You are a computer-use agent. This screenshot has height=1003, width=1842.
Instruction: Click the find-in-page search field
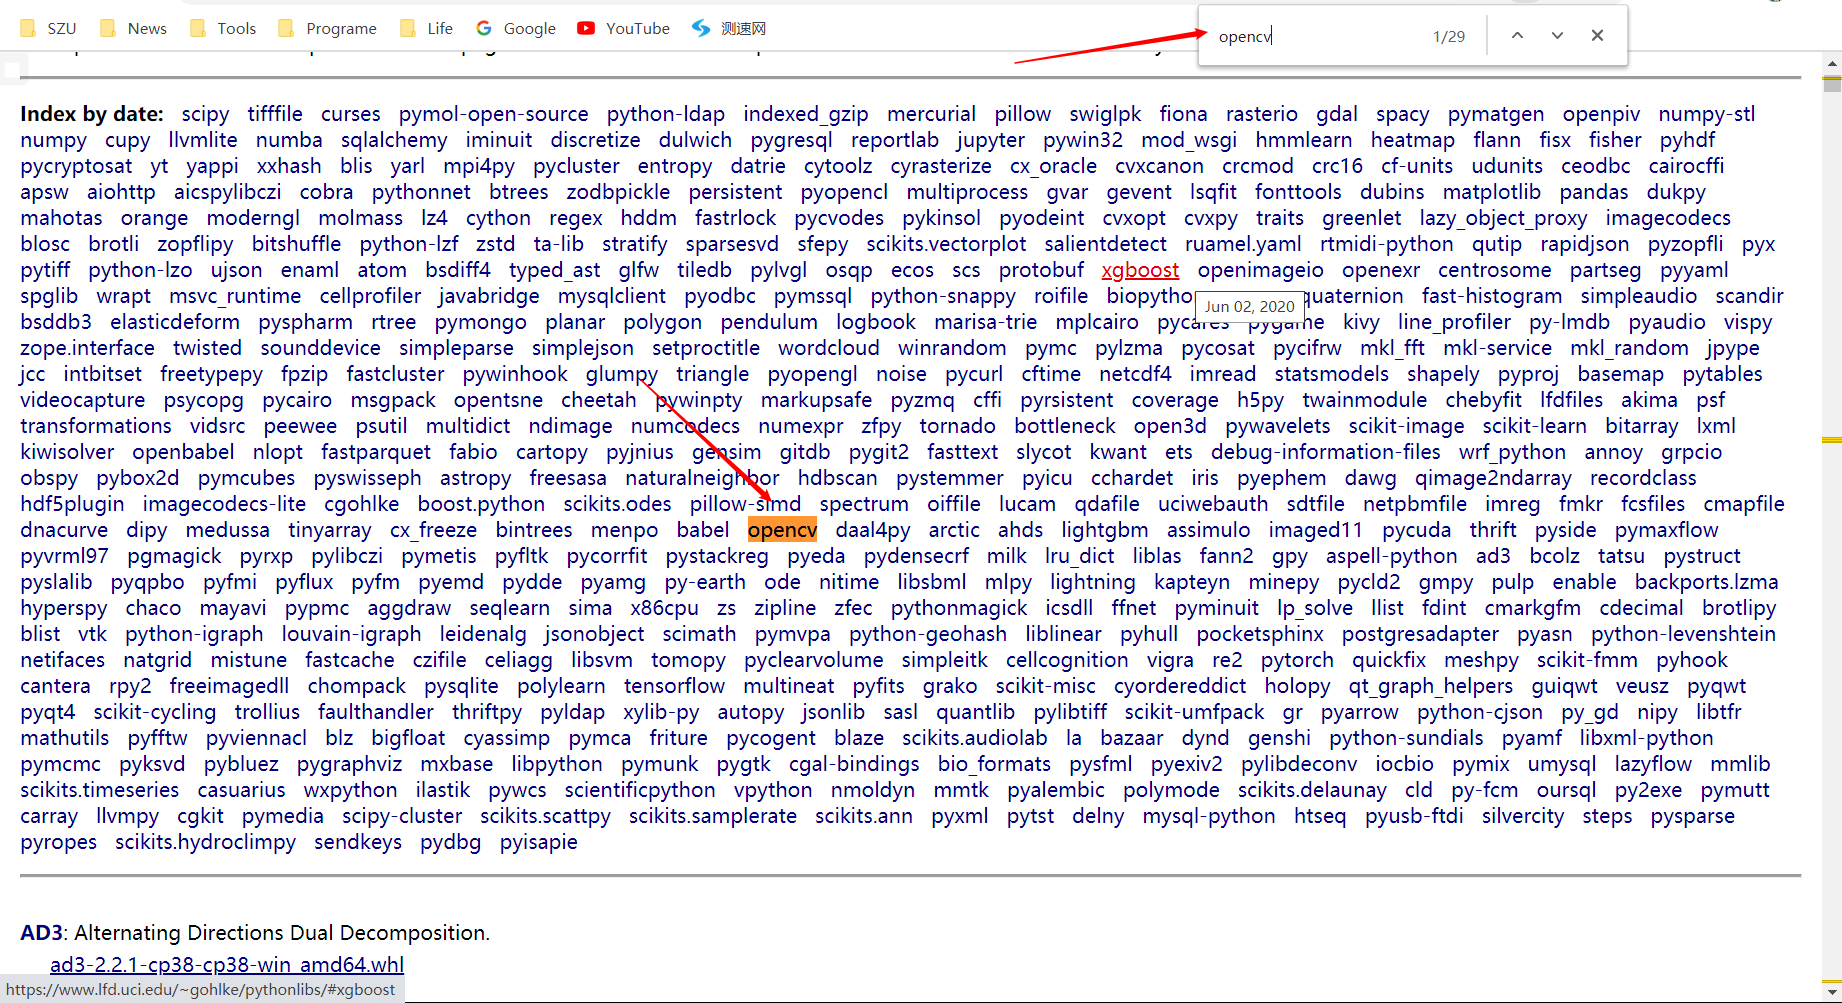(1315, 36)
